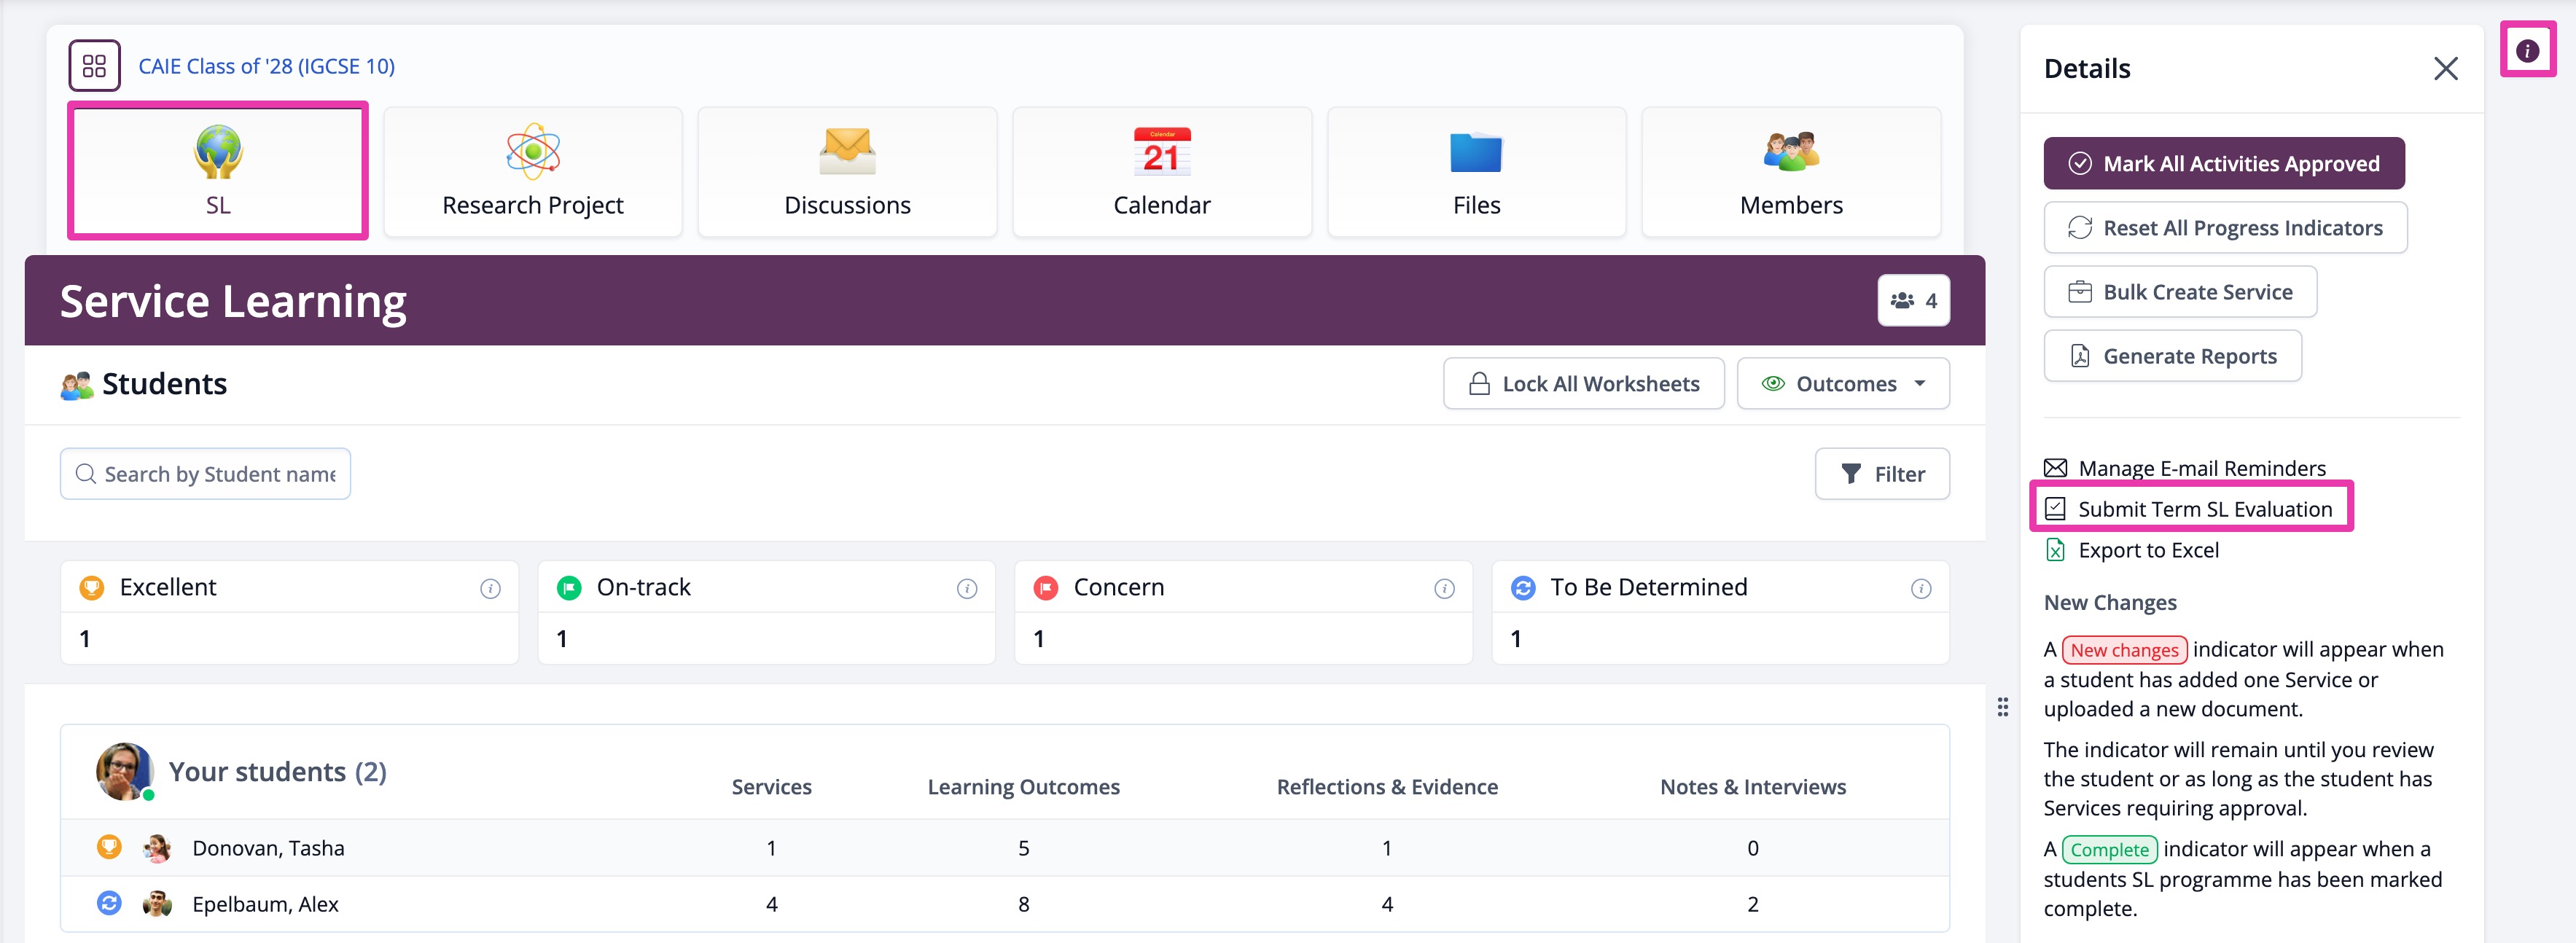This screenshot has height=943, width=2576.
Task: Open the Calendar icon tile
Action: click(1161, 152)
